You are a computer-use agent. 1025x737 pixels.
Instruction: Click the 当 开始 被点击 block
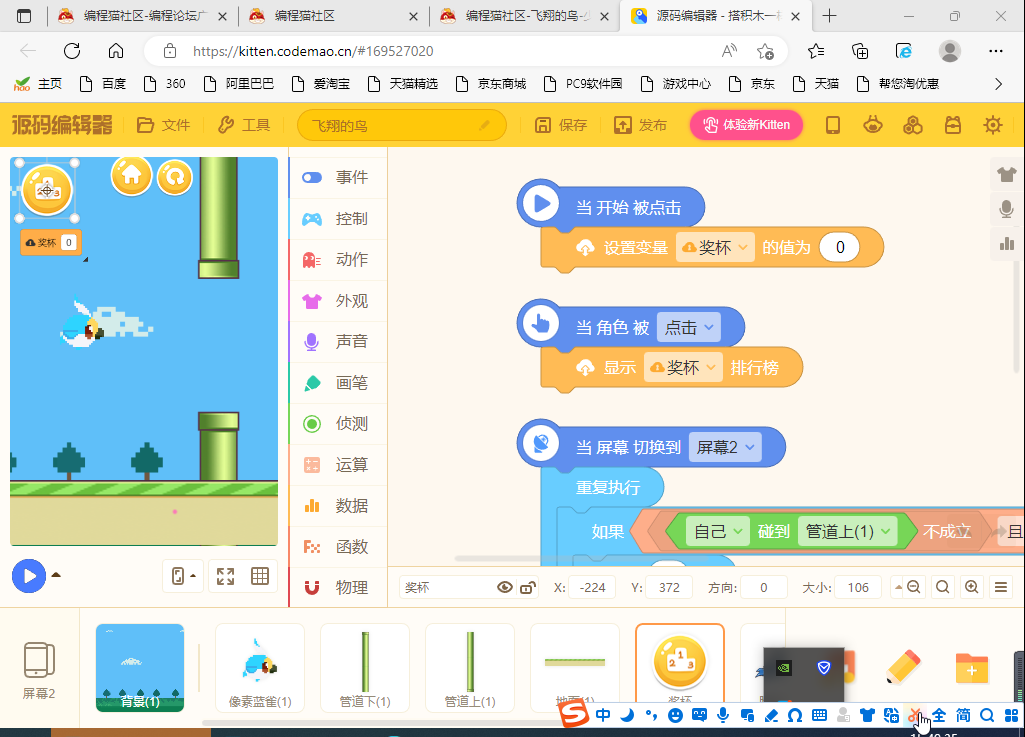611,207
